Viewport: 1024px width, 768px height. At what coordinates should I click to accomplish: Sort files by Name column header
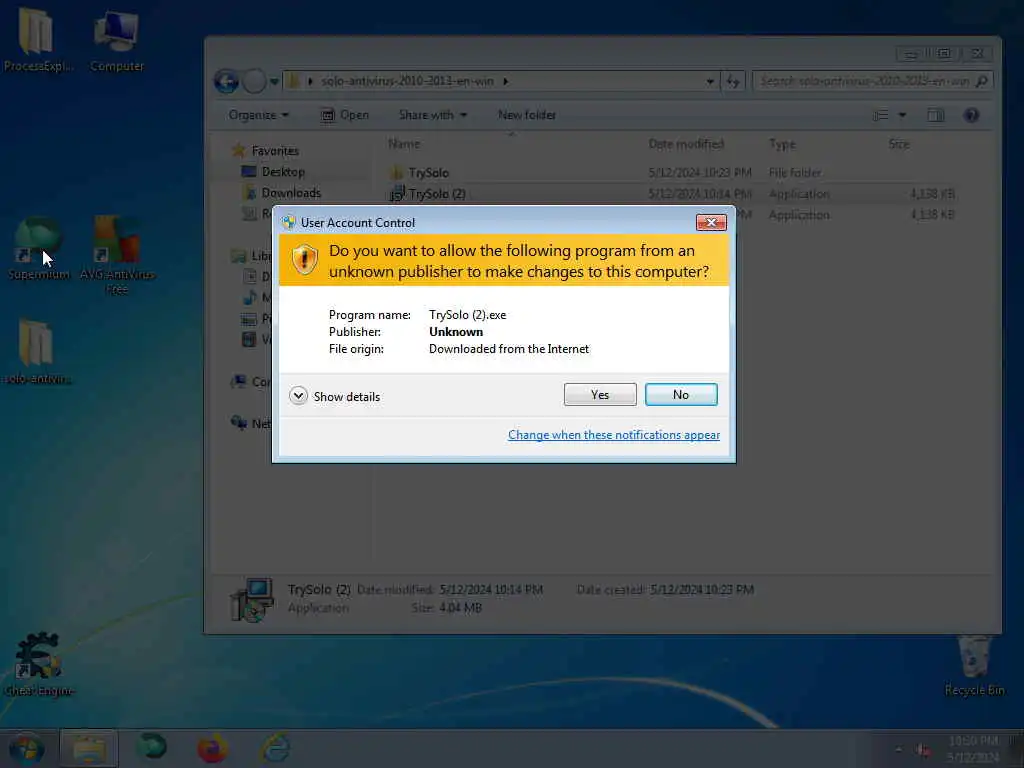coord(404,144)
